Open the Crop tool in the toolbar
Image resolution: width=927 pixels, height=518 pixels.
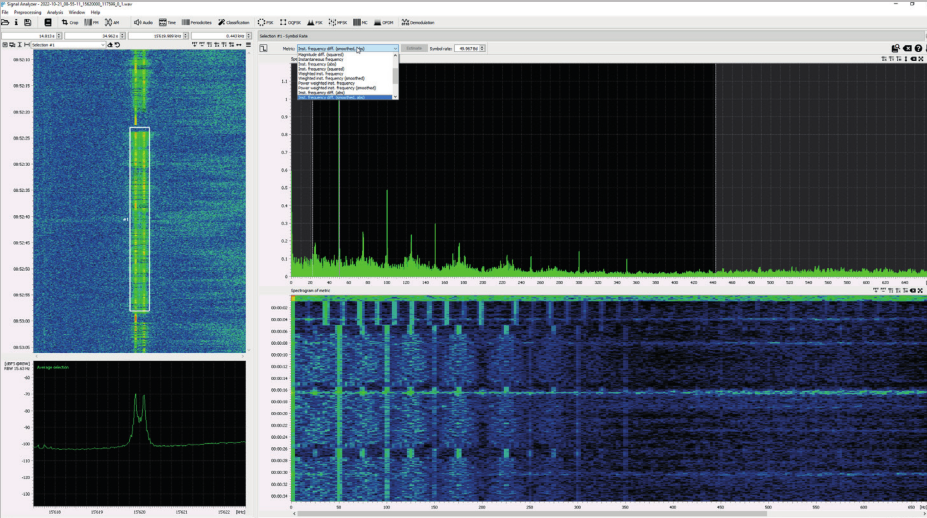pyautogui.click(x=70, y=22)
